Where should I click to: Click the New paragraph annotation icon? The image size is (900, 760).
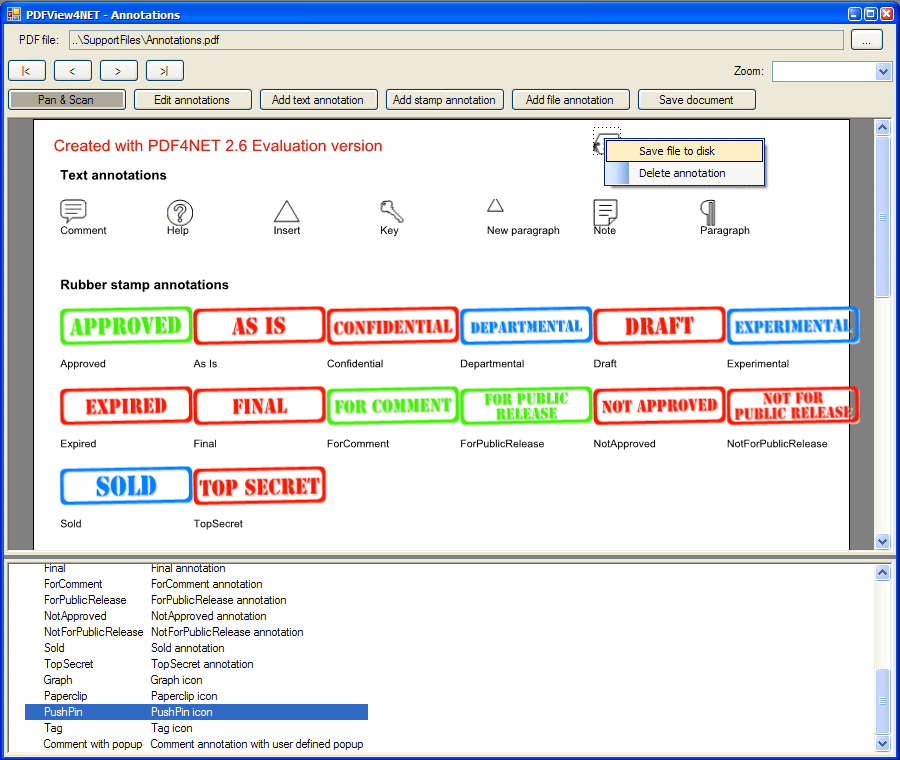[495, 206]
